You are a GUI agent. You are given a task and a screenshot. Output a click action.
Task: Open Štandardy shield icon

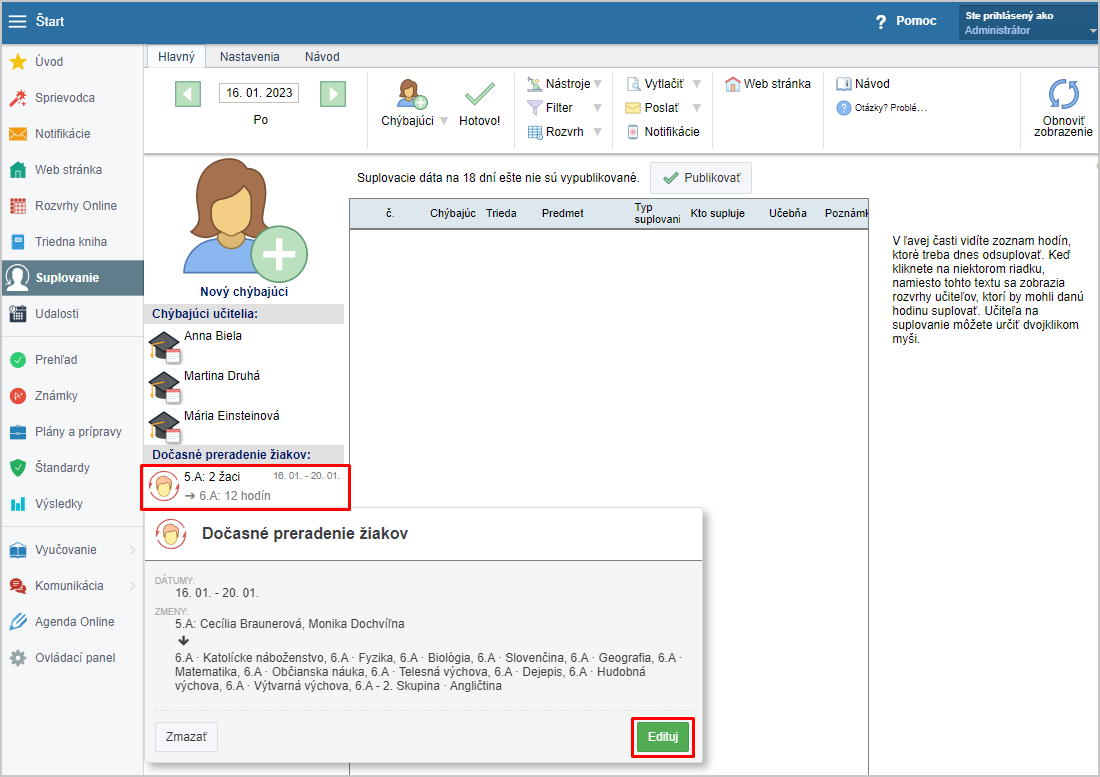18,468
